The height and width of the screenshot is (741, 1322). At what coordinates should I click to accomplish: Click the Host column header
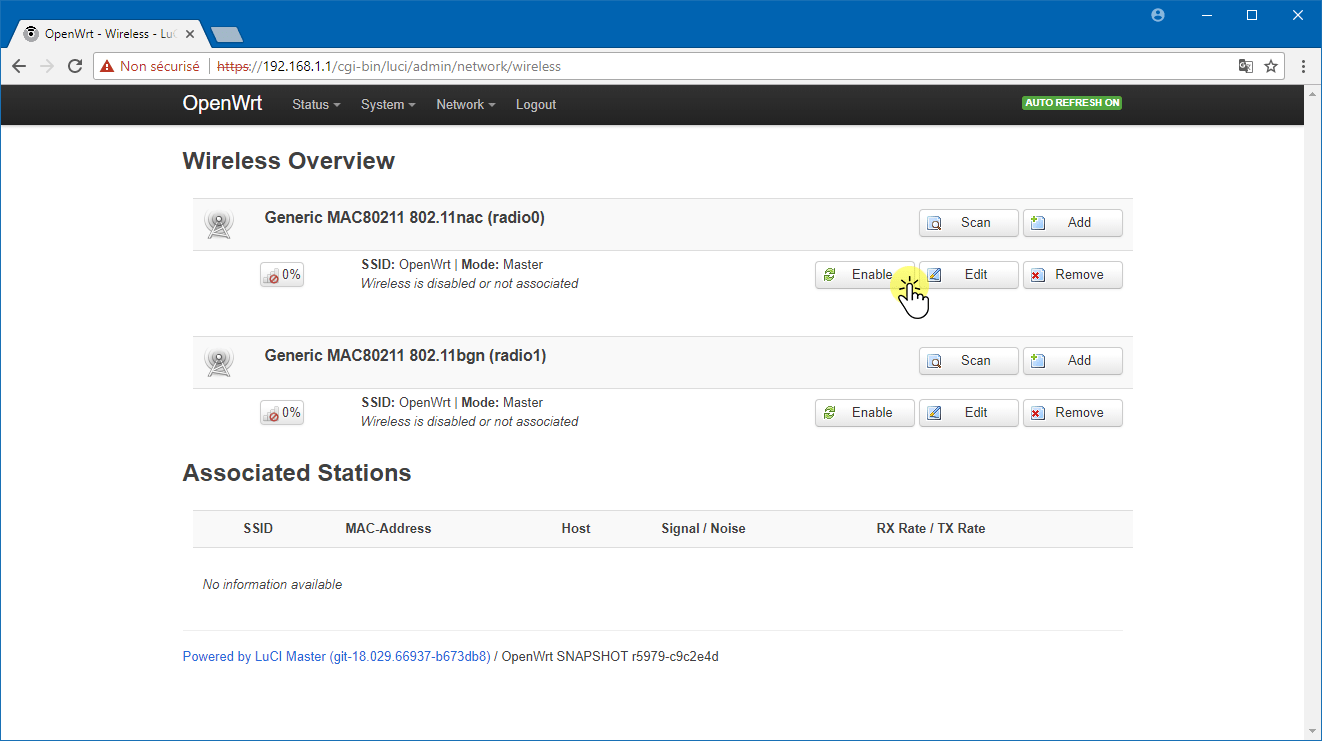coord(576,528)
